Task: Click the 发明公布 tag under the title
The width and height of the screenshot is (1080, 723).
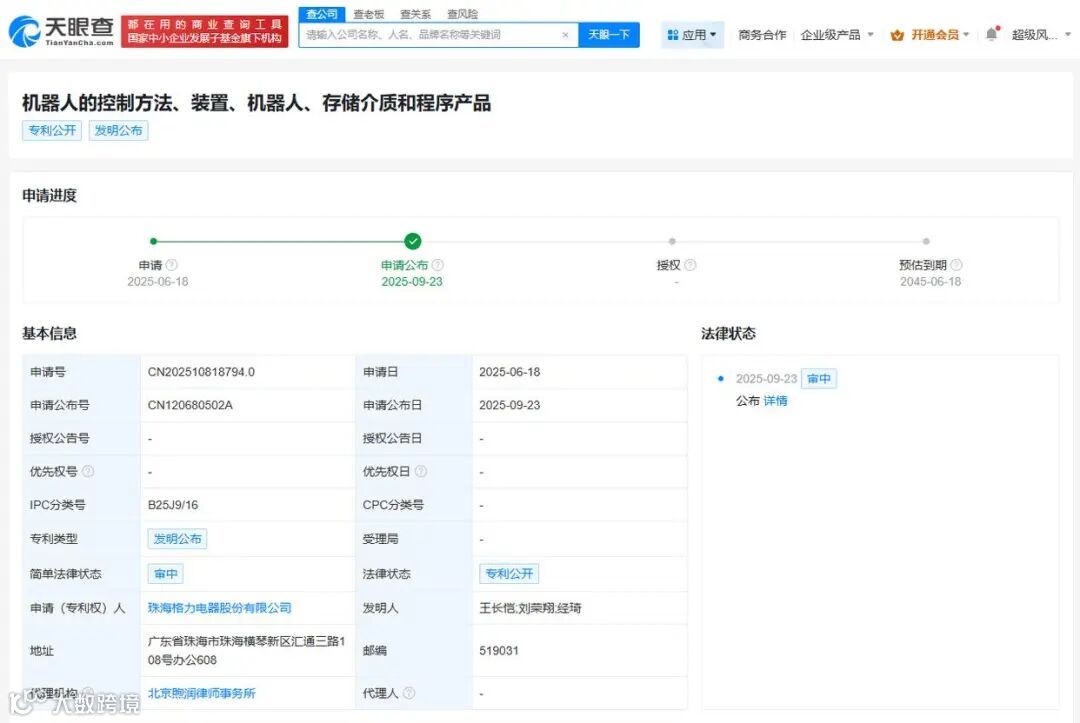Action: coord(118,131)
